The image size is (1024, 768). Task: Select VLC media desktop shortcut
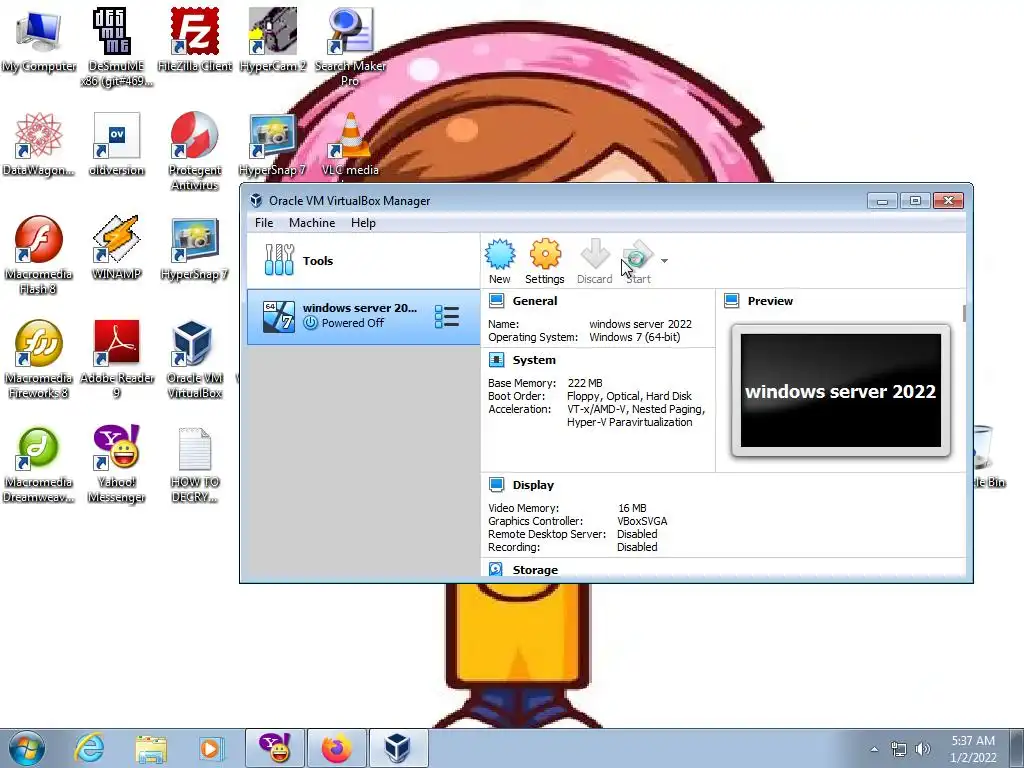pyautogui.click(x=350, y=144)
